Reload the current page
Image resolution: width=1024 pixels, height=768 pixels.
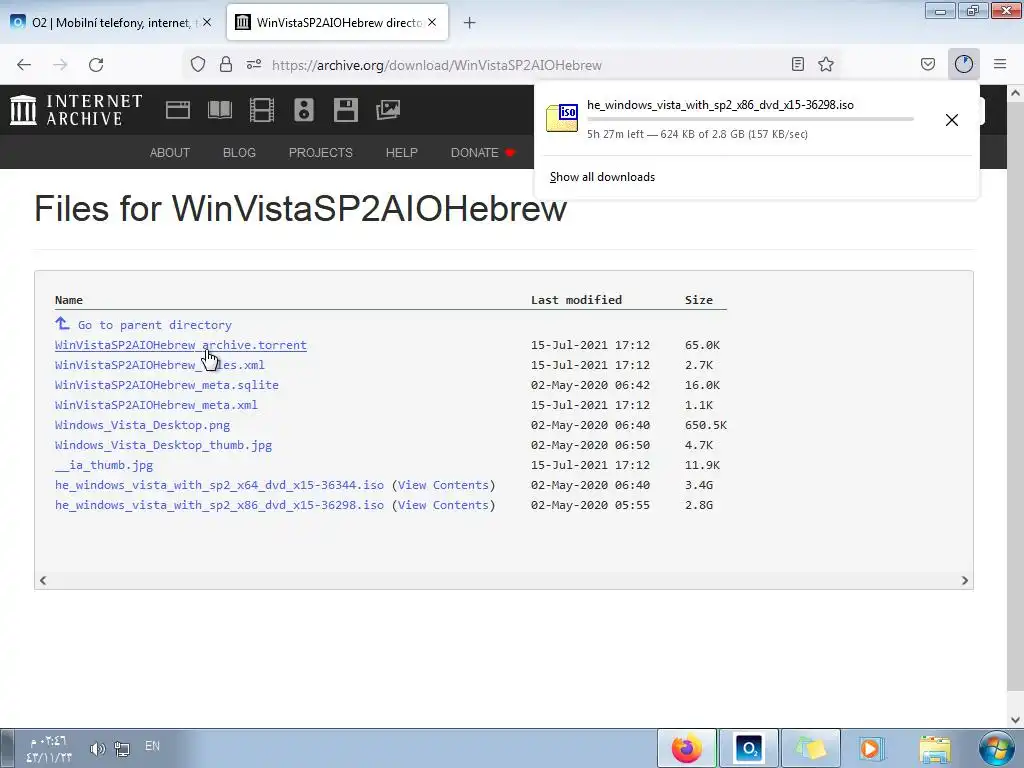pos(96,65)
